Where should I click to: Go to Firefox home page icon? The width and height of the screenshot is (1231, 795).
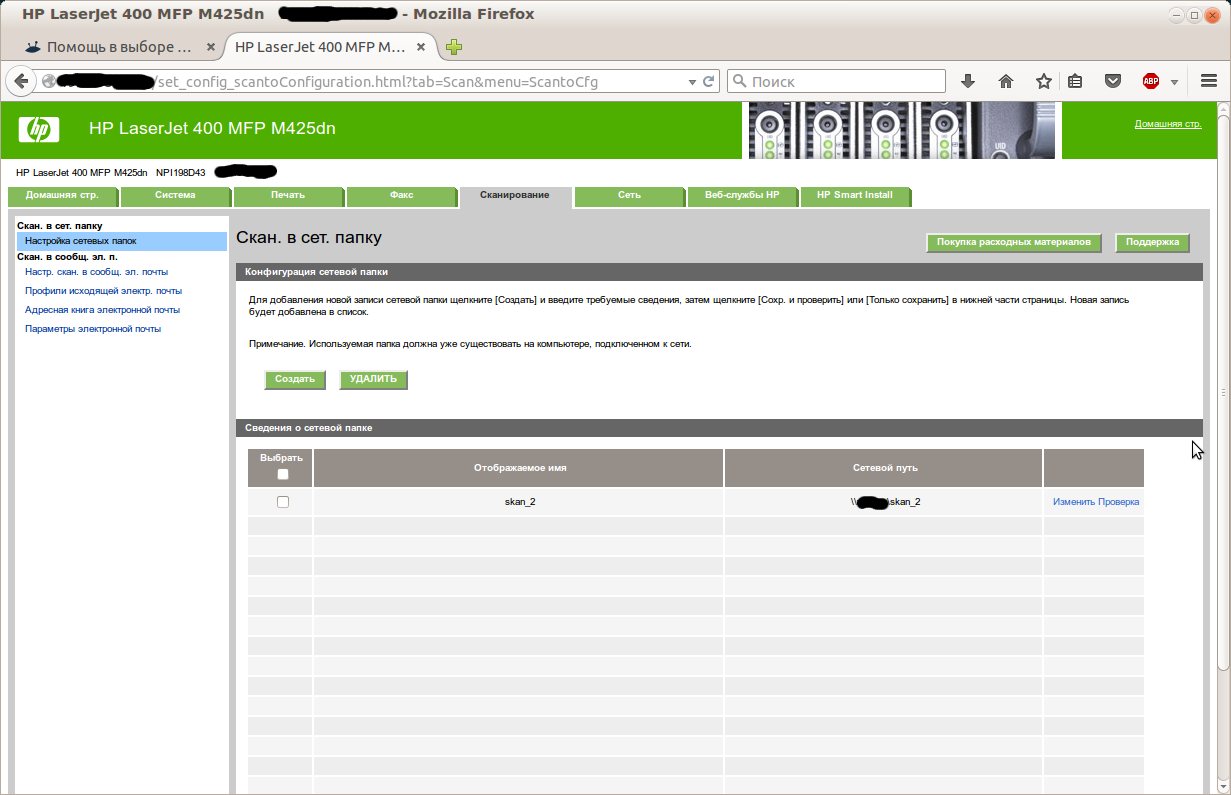click(1006, 81)
